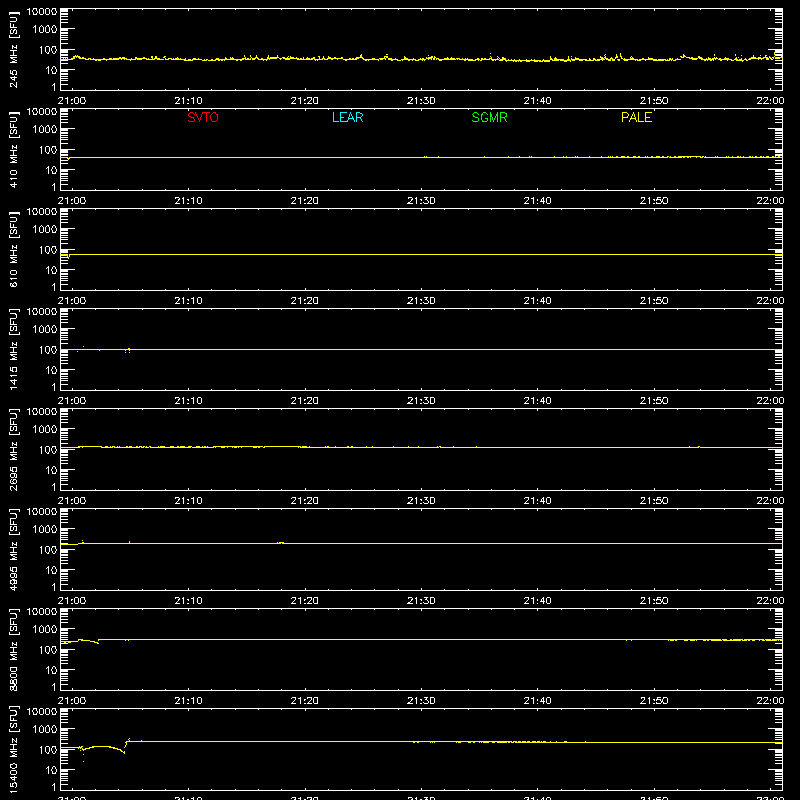The height and width of the screenshot is (800, 800).
Task: Click the 10000 tick label on 245 MHz plot
Action: pyautogui.click(x=42, y=12)
